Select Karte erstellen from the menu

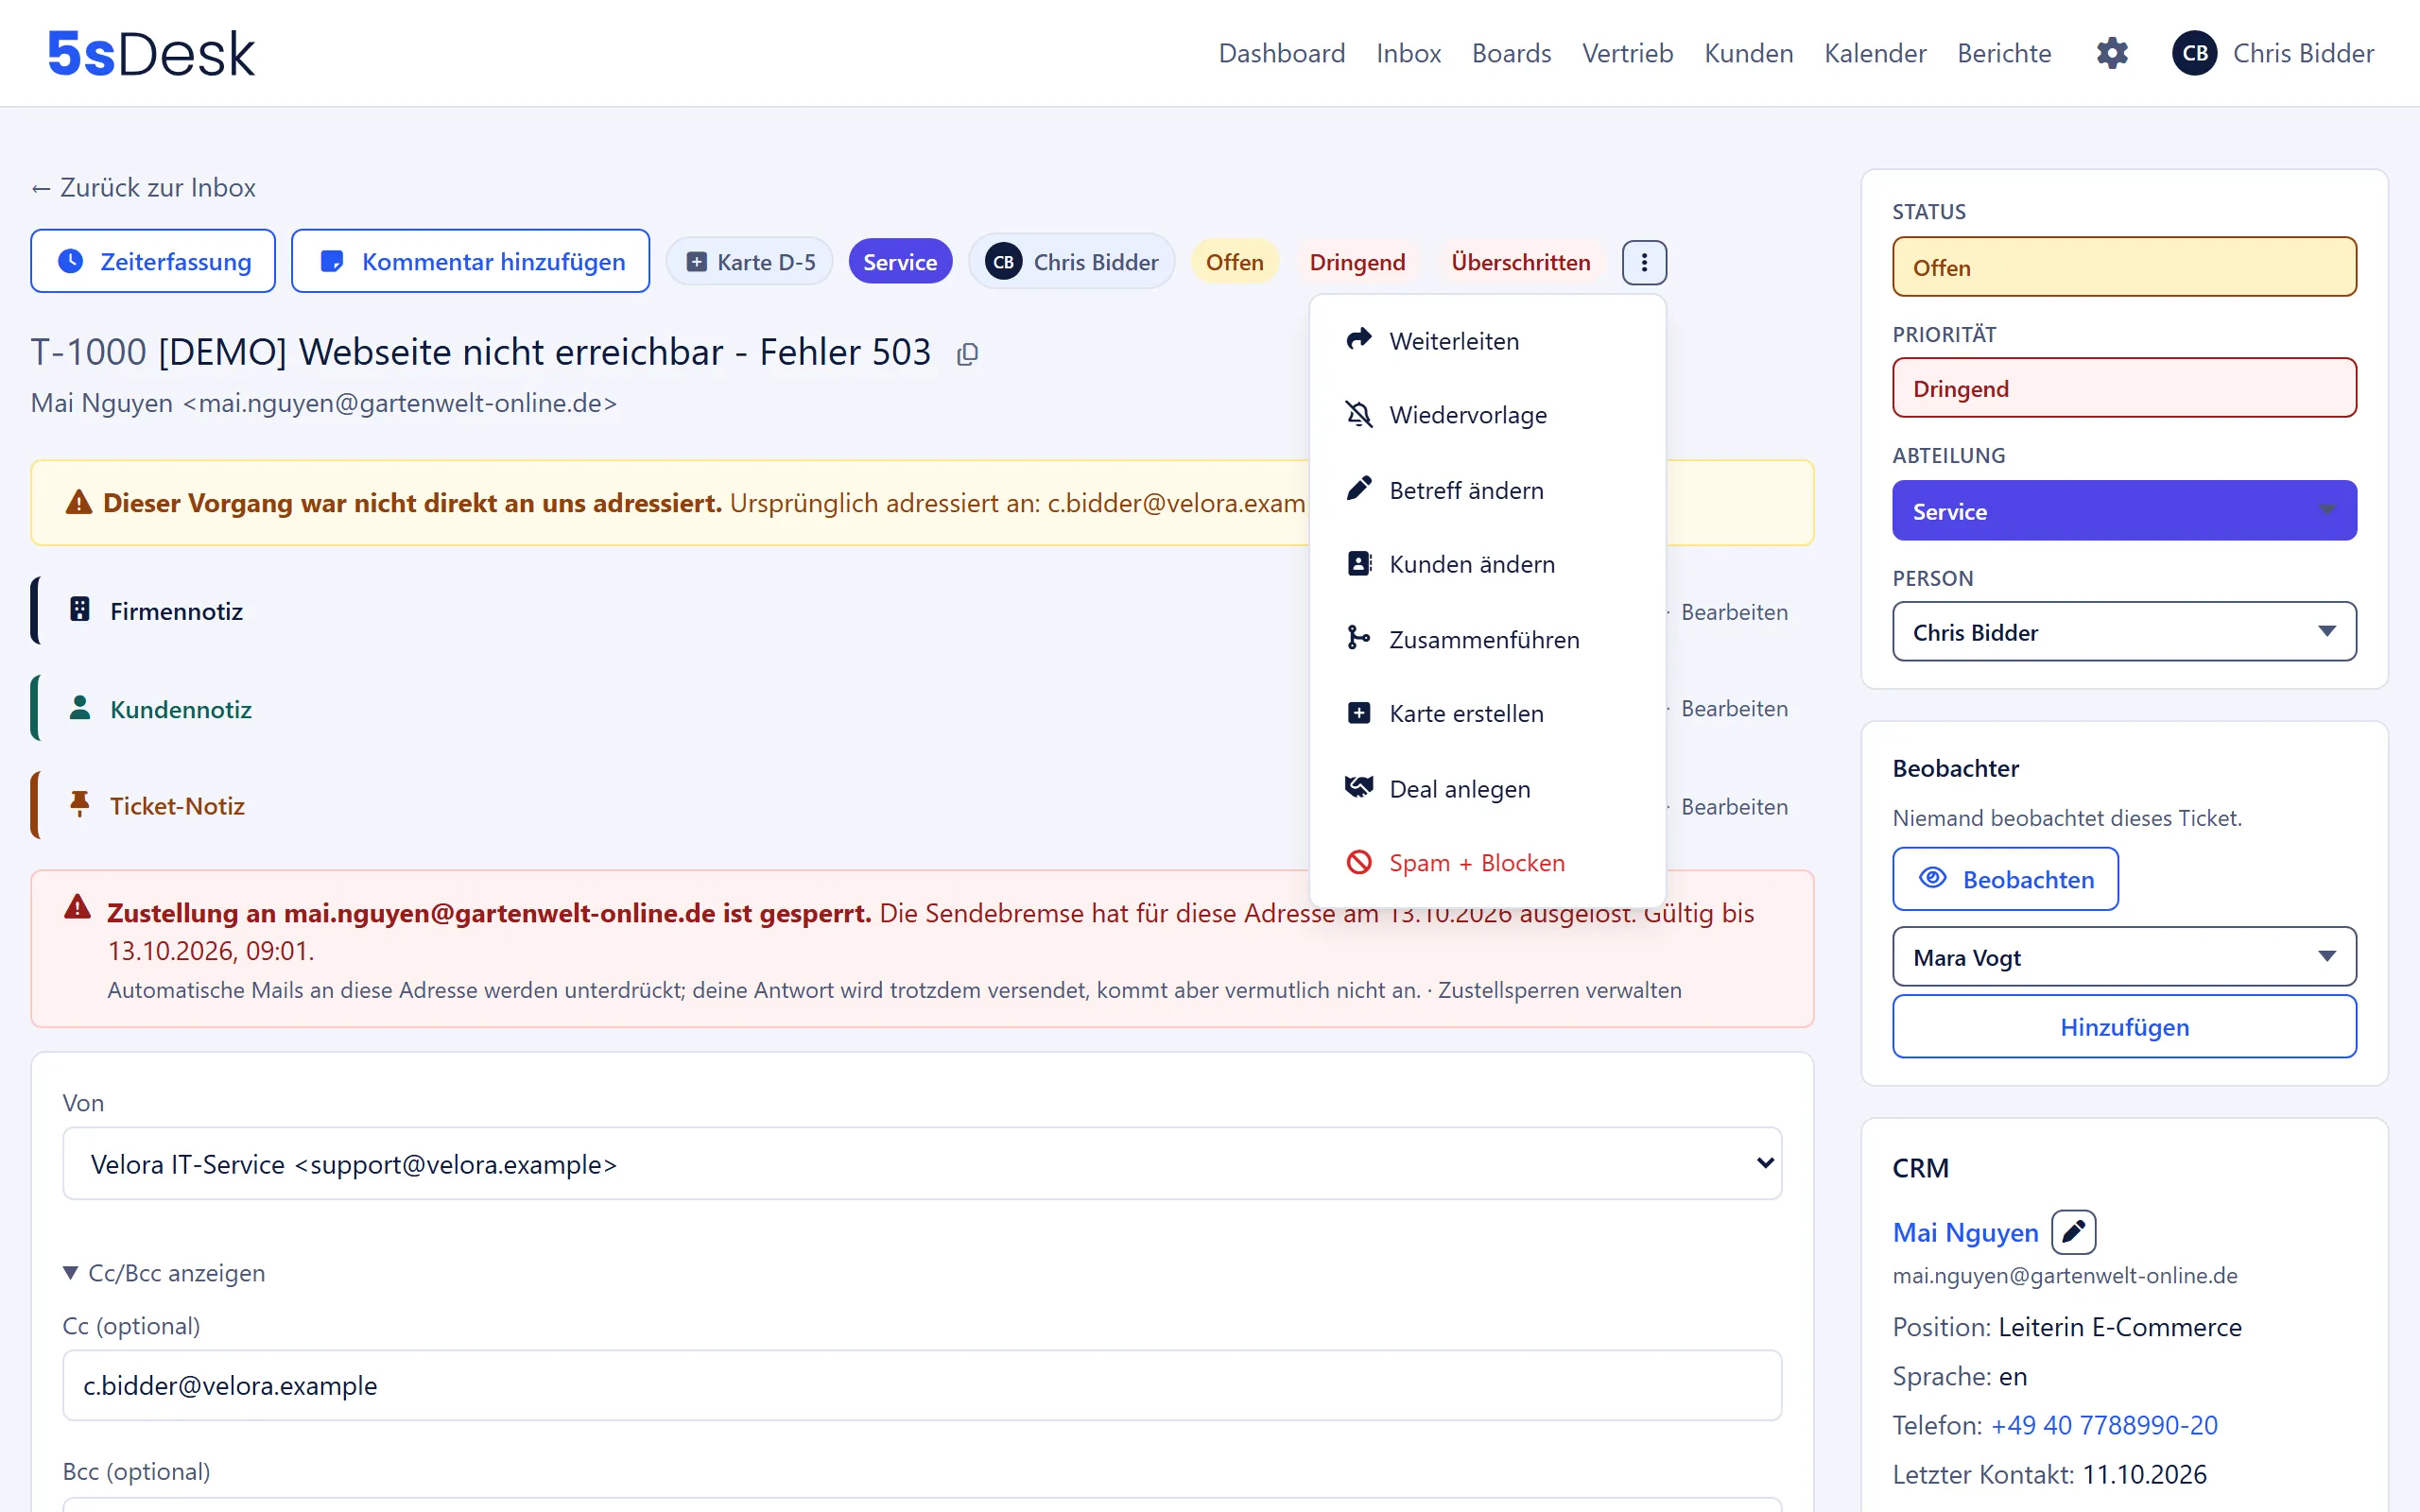pos(1487,714)
